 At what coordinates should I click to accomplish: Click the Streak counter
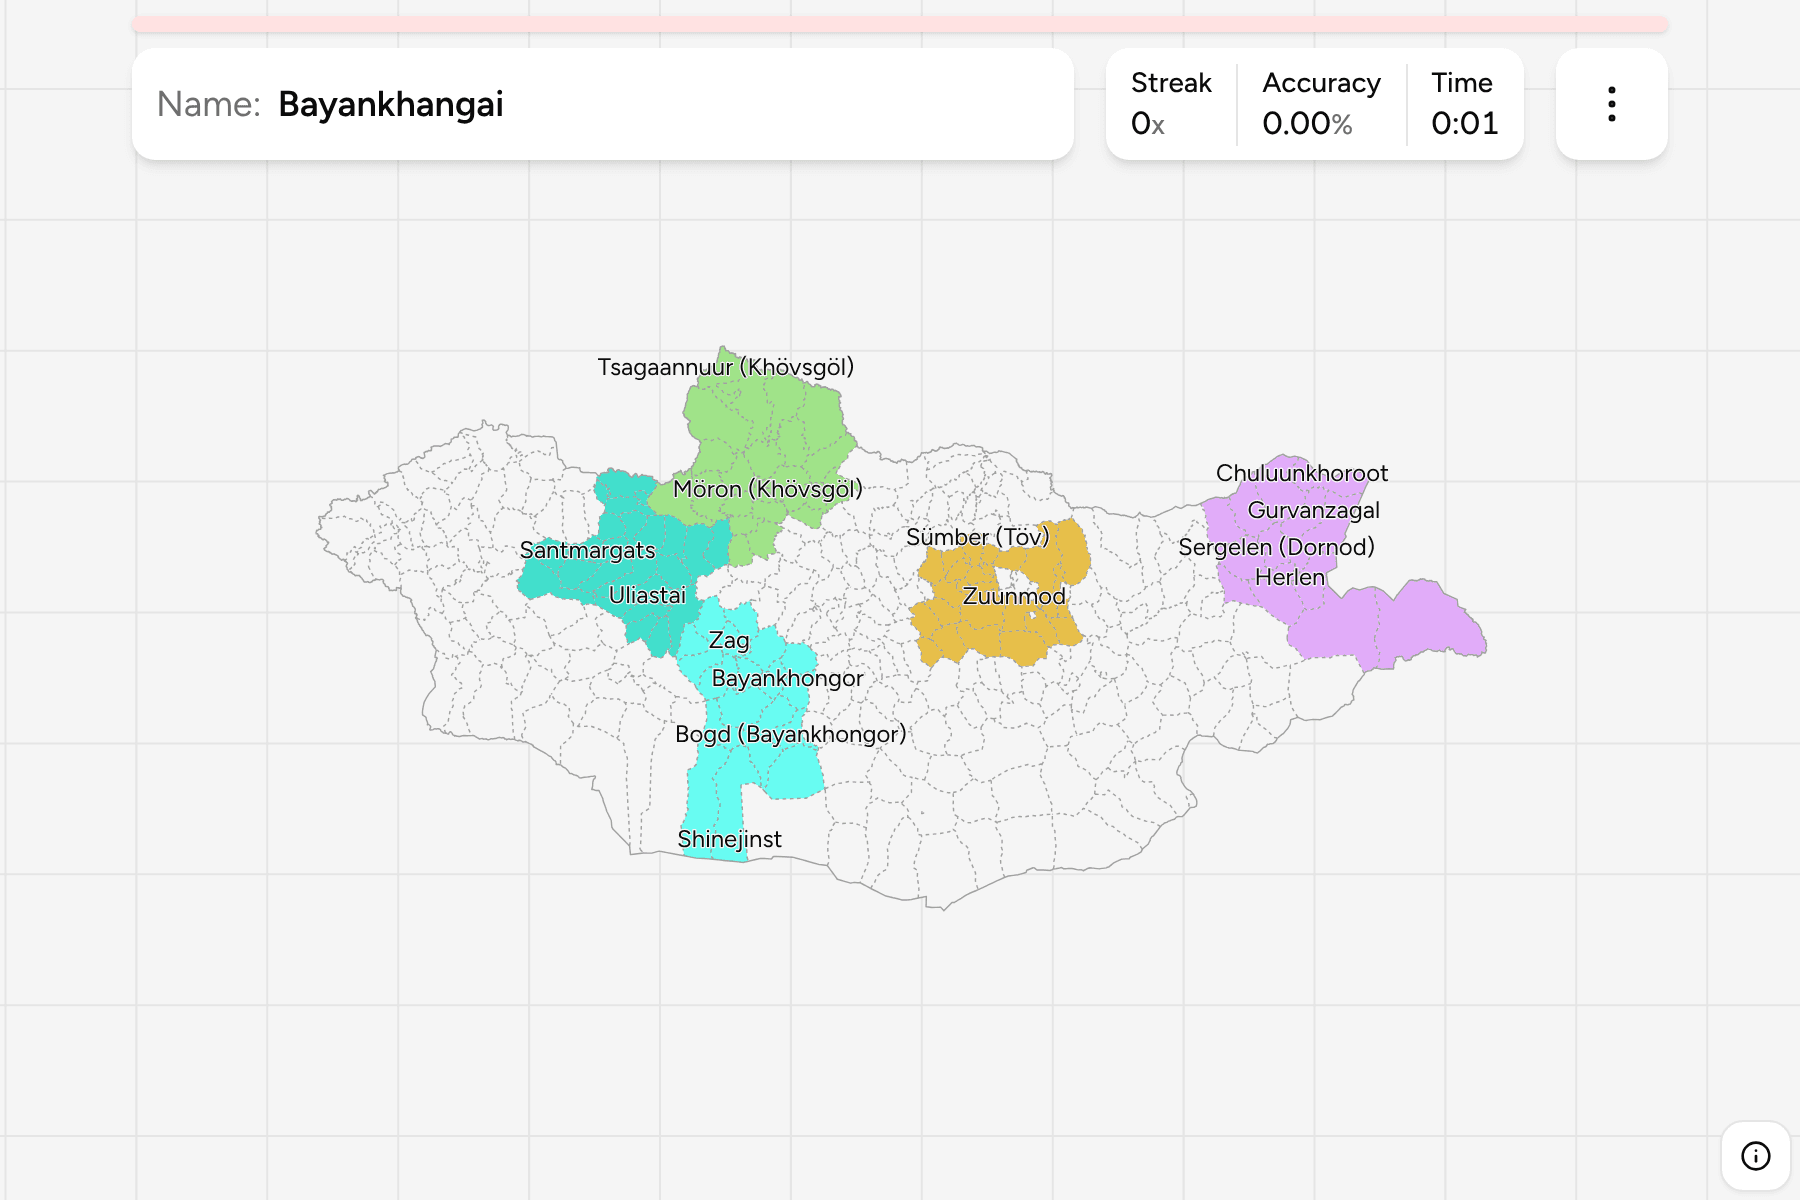click(1171, 104)
